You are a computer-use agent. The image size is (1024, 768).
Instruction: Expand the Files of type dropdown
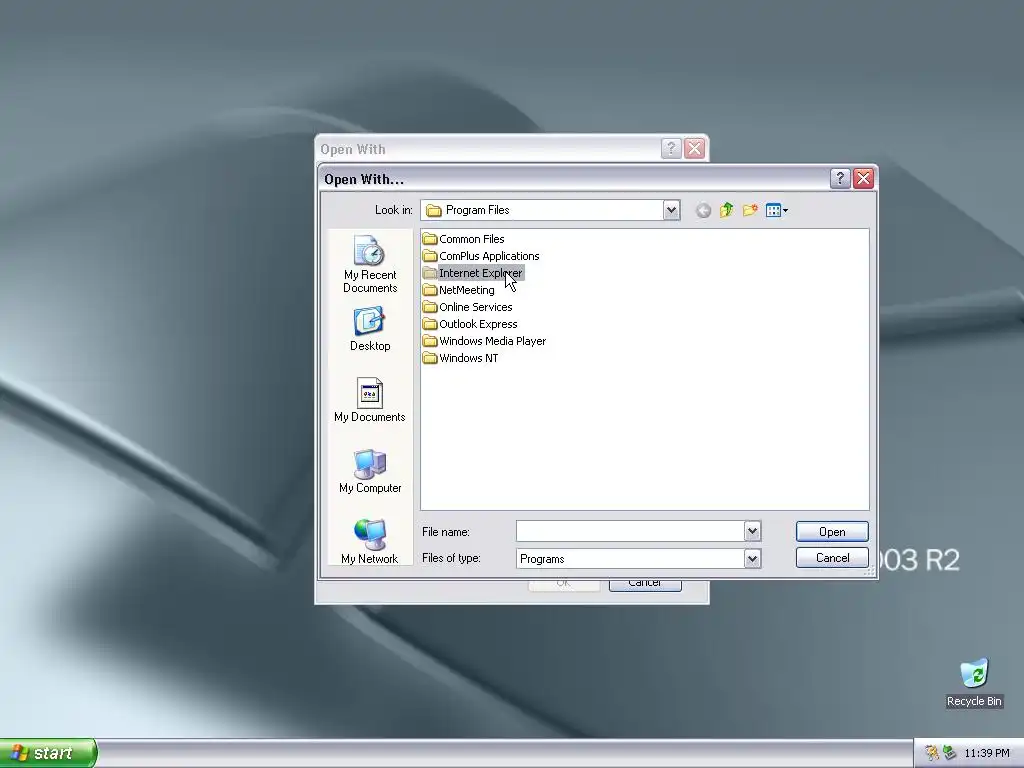coord(752,559)
